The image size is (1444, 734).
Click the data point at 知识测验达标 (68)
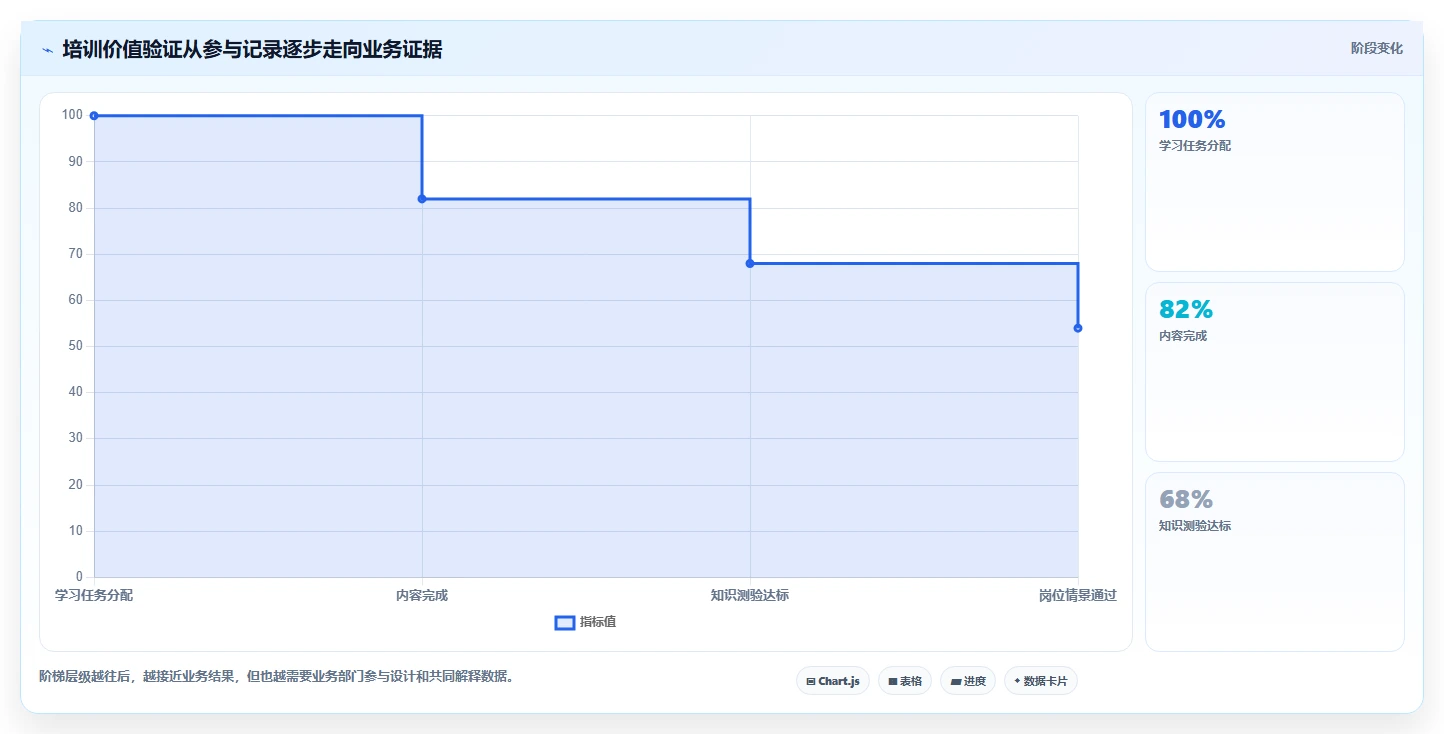[x=750, y=263]
